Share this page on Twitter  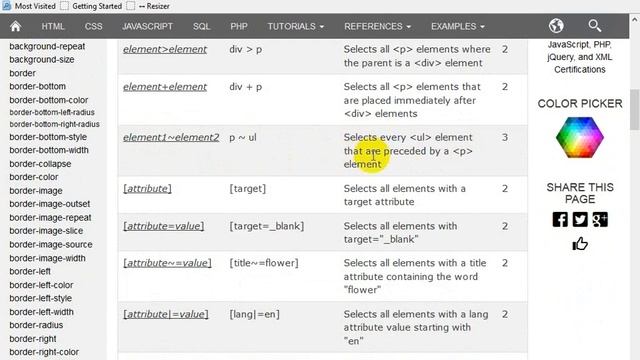click(580, 220)
